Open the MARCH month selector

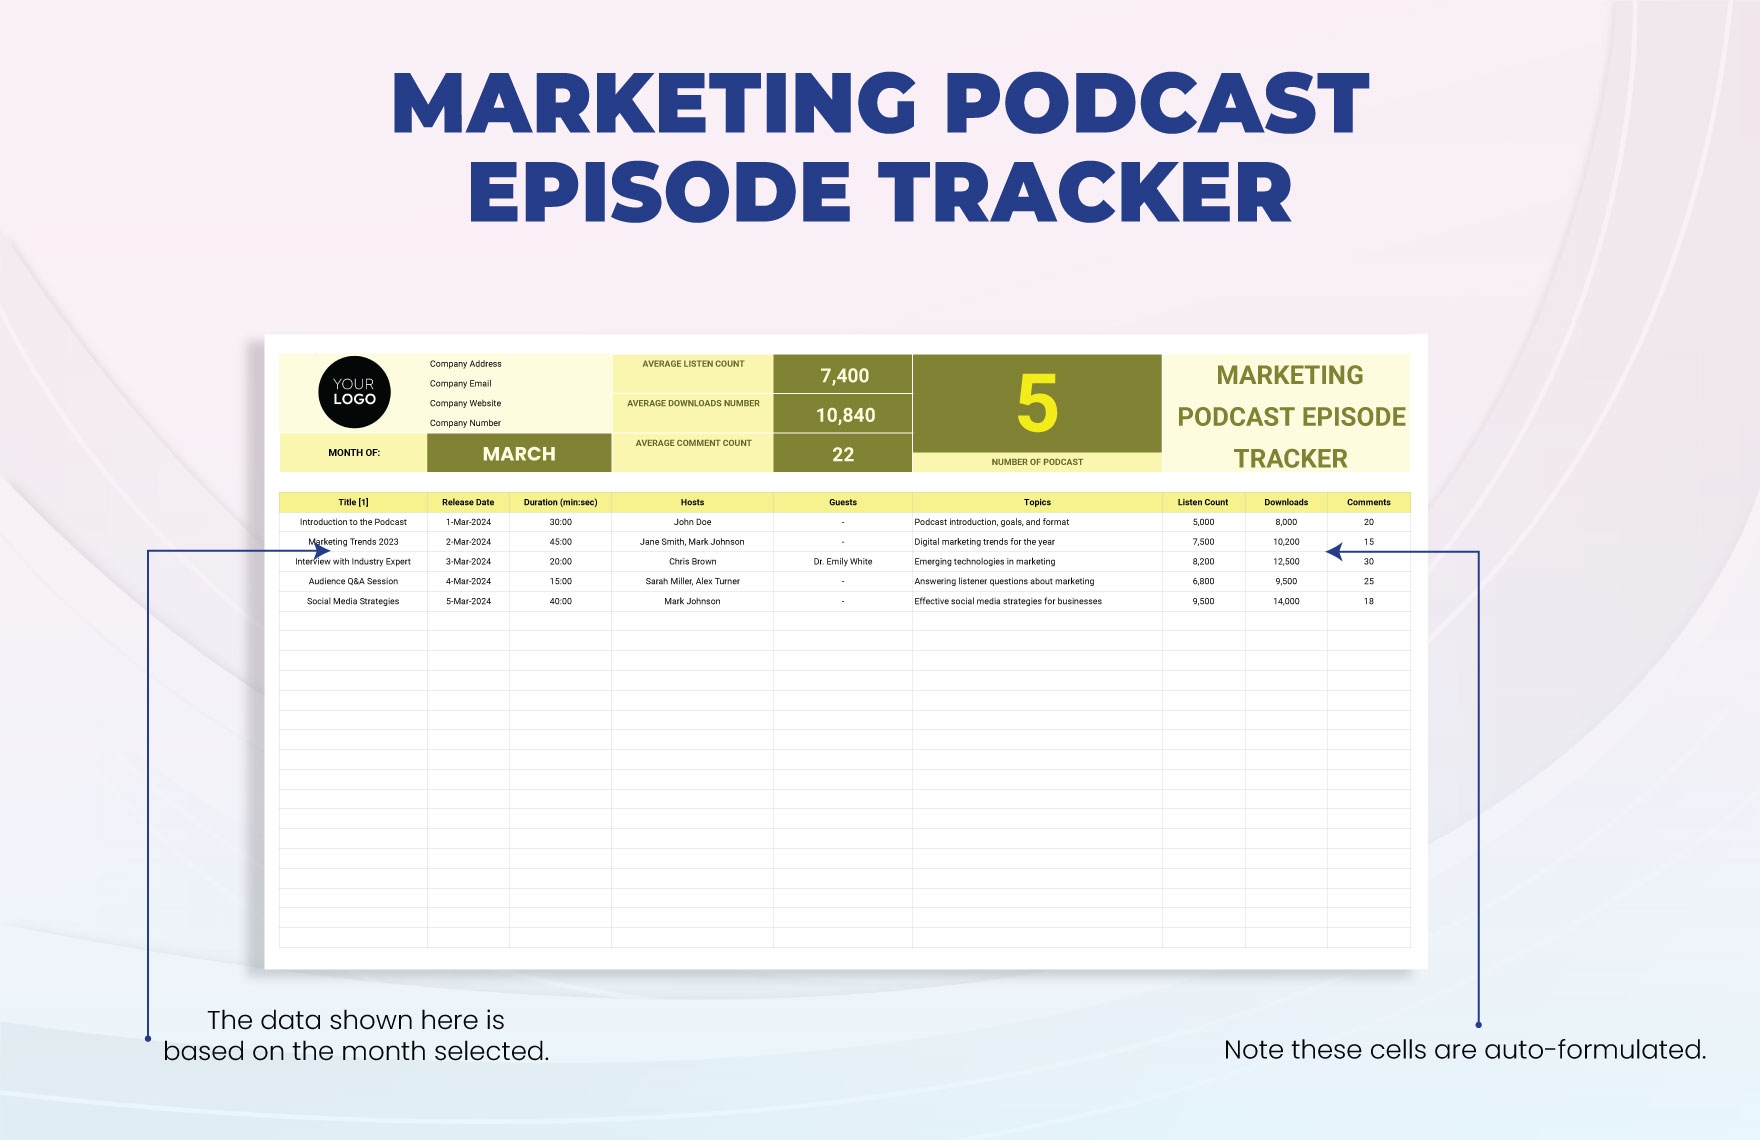519,453
